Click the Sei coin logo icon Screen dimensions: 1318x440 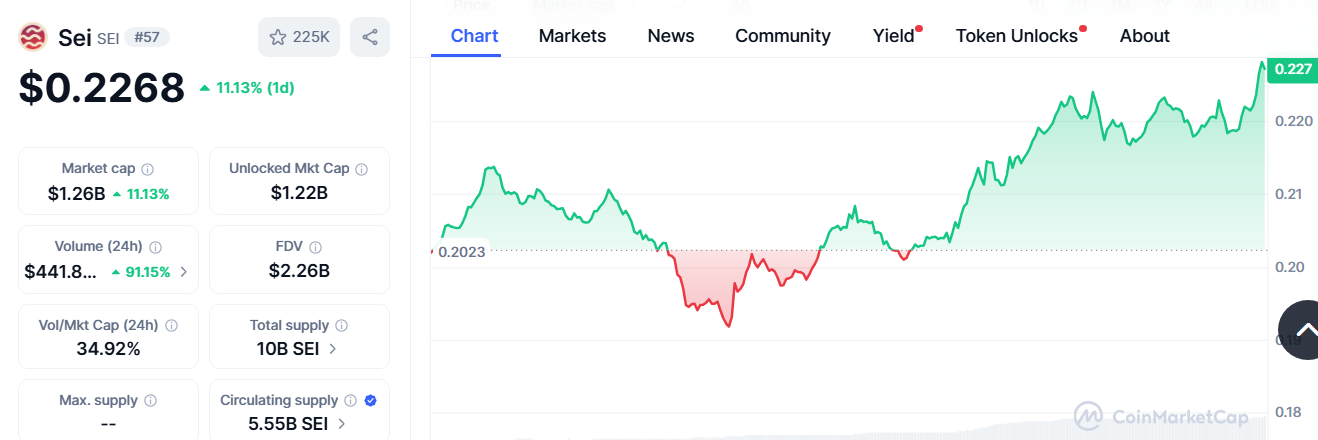(x=34, y=38)
